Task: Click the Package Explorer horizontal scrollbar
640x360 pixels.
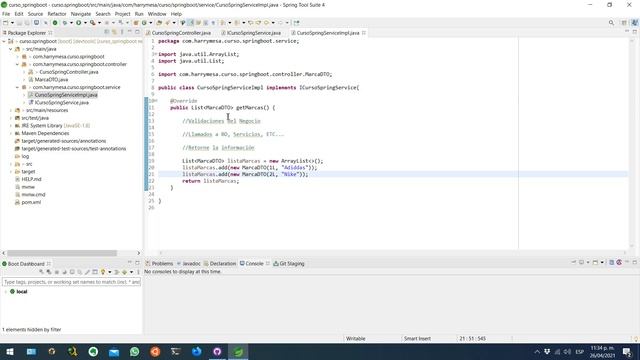Action: [x=62, y=253]
